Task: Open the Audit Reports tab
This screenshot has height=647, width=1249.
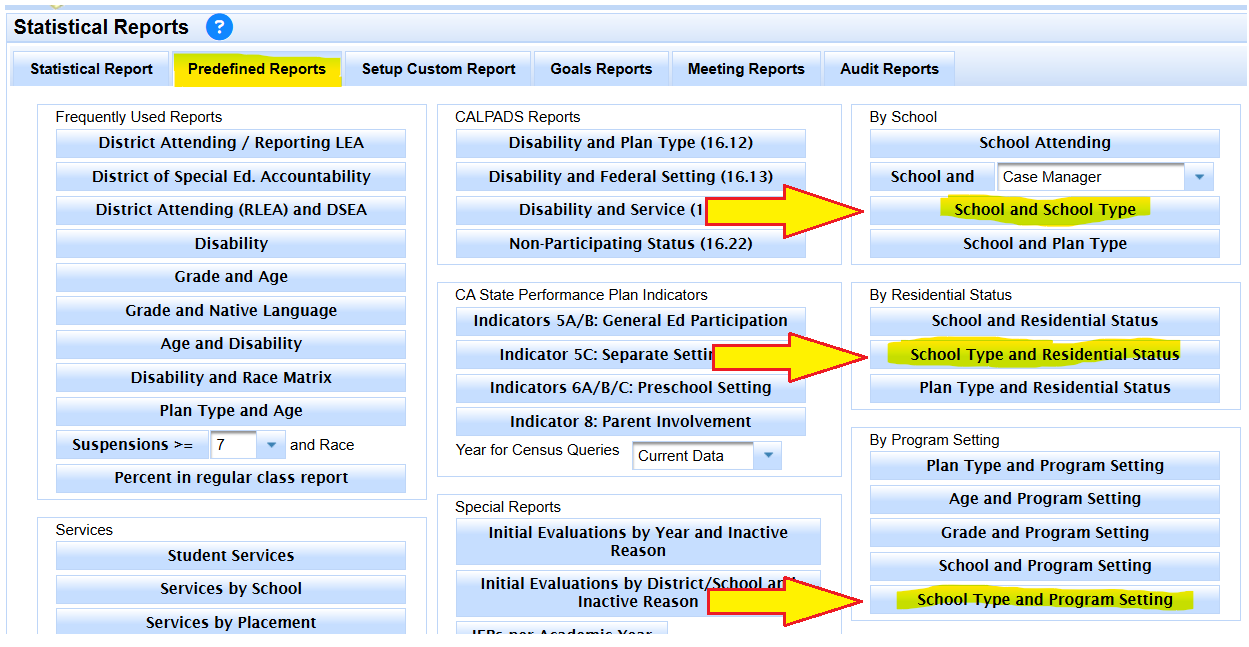Action: click(889, 69)
